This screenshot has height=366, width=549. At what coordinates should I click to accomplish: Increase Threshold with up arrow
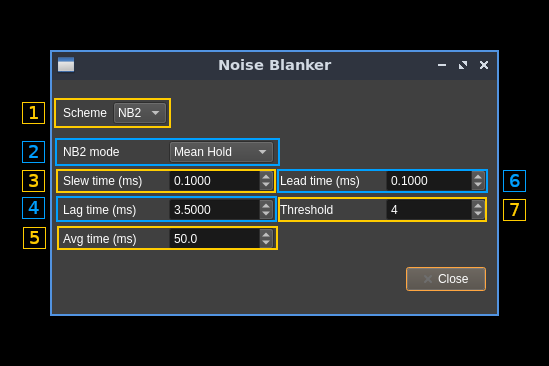click(x=478, y=206)
